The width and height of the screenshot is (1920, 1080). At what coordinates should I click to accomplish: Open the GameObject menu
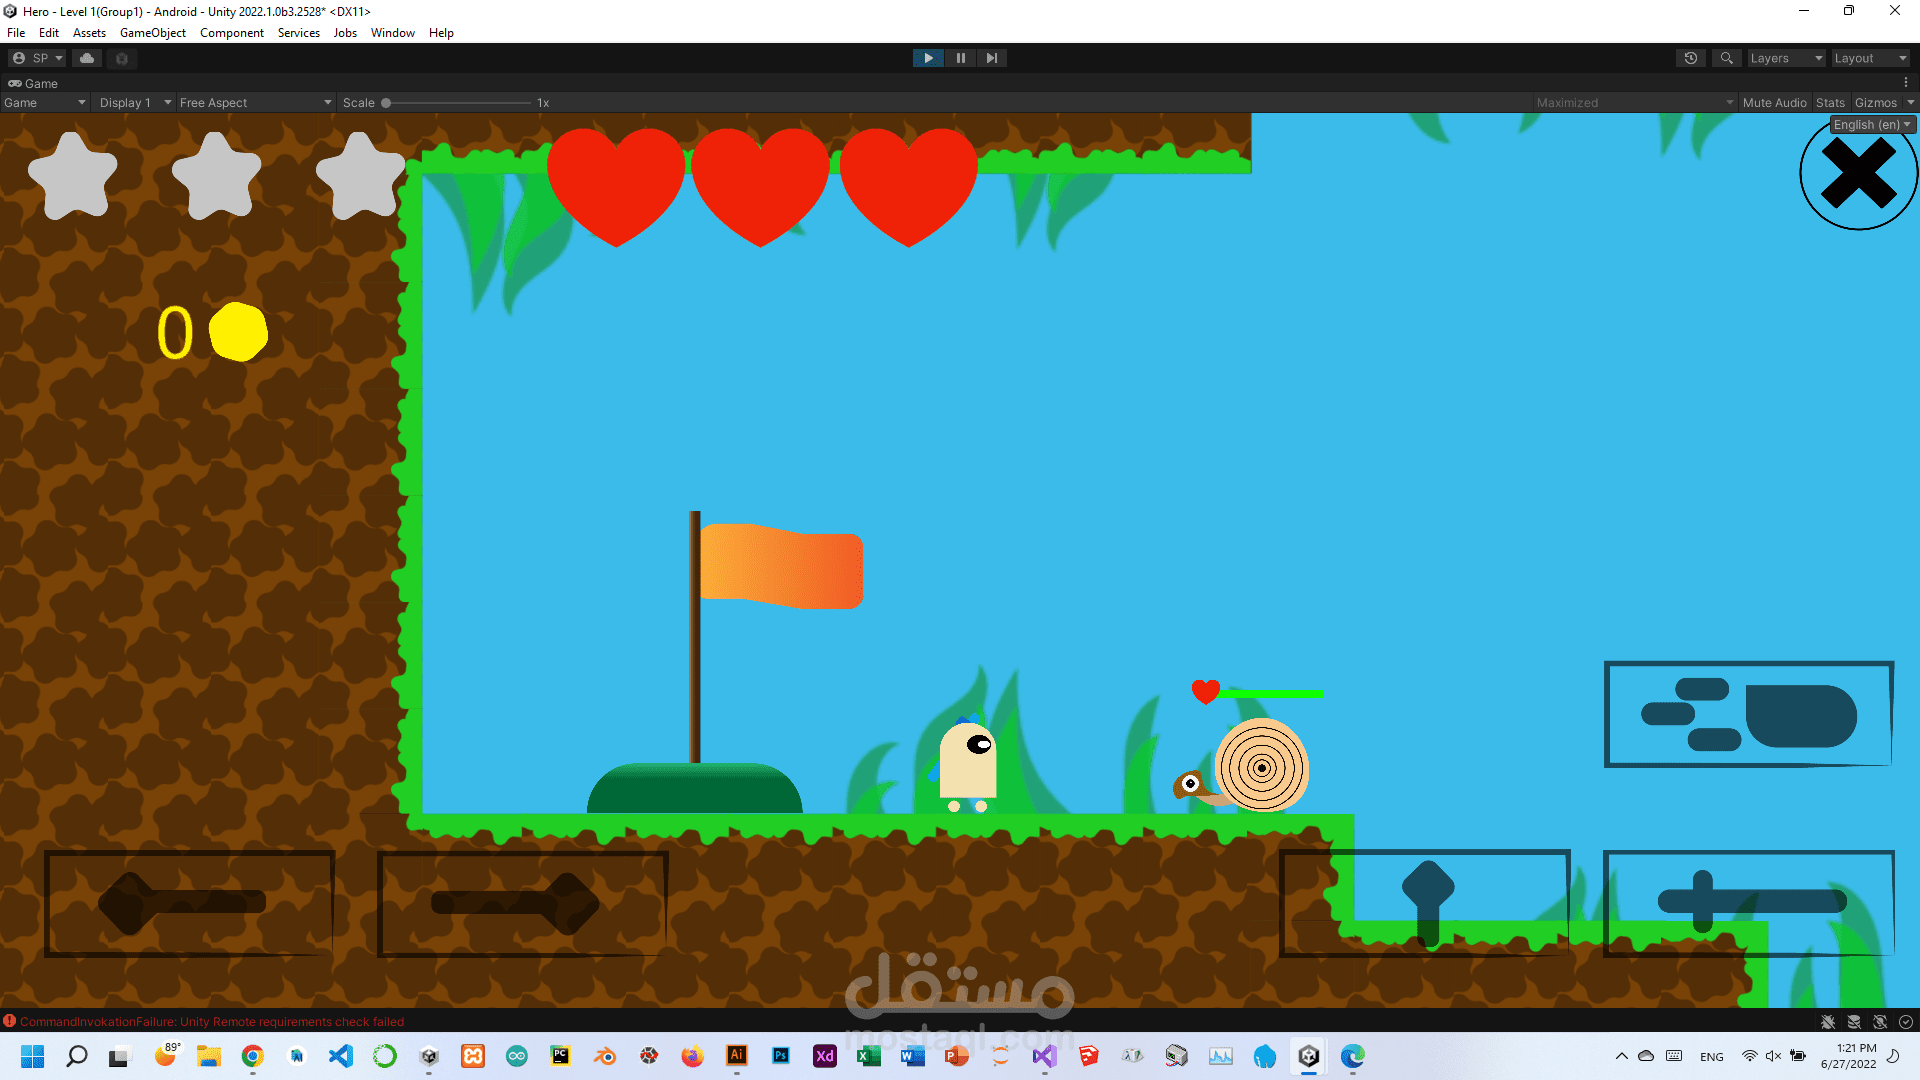click(152, 33)
